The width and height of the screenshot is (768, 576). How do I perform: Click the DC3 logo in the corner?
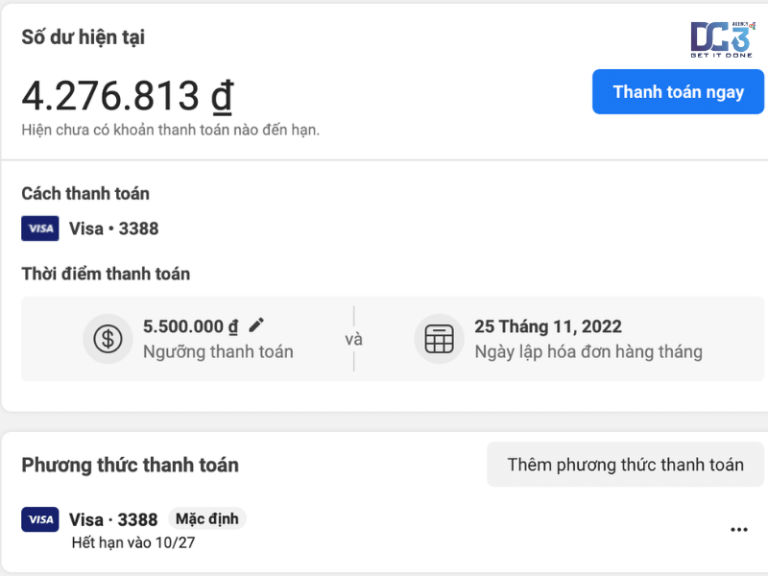point(721,38)
